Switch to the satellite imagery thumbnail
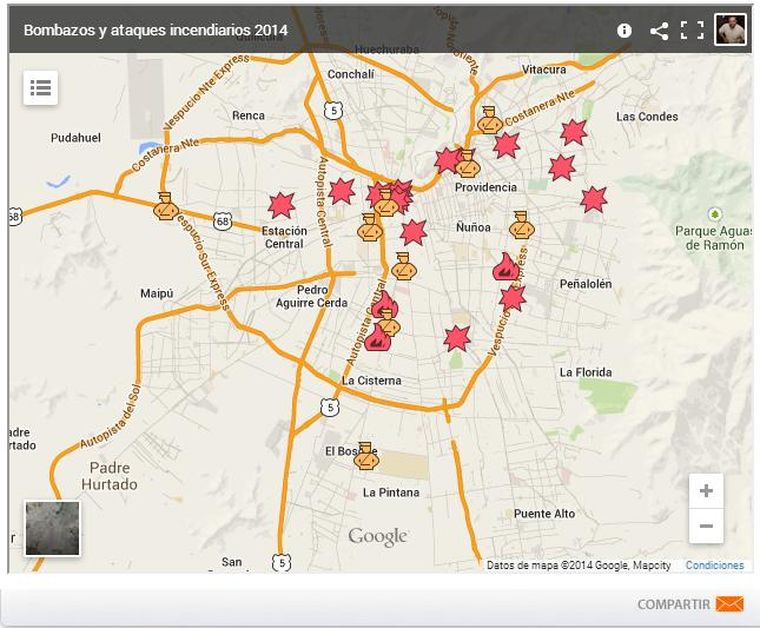 point(52,528)
